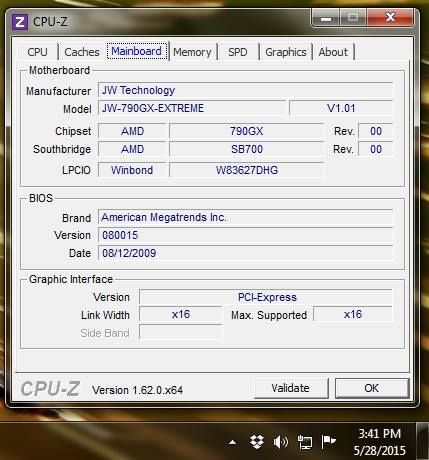Click the chipset value 790GX
Viewport: 429px width, 460px height.
(246, 131)
